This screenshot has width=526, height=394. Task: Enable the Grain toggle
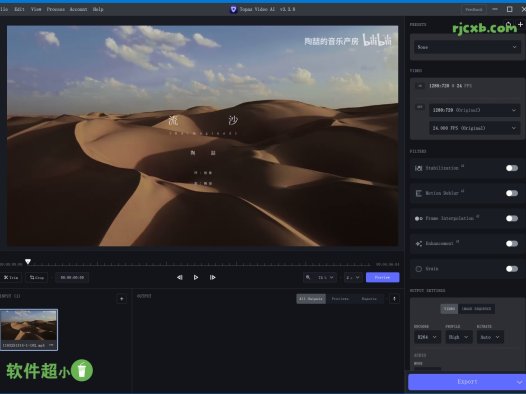pyautogui.click(x=512, y=269)
